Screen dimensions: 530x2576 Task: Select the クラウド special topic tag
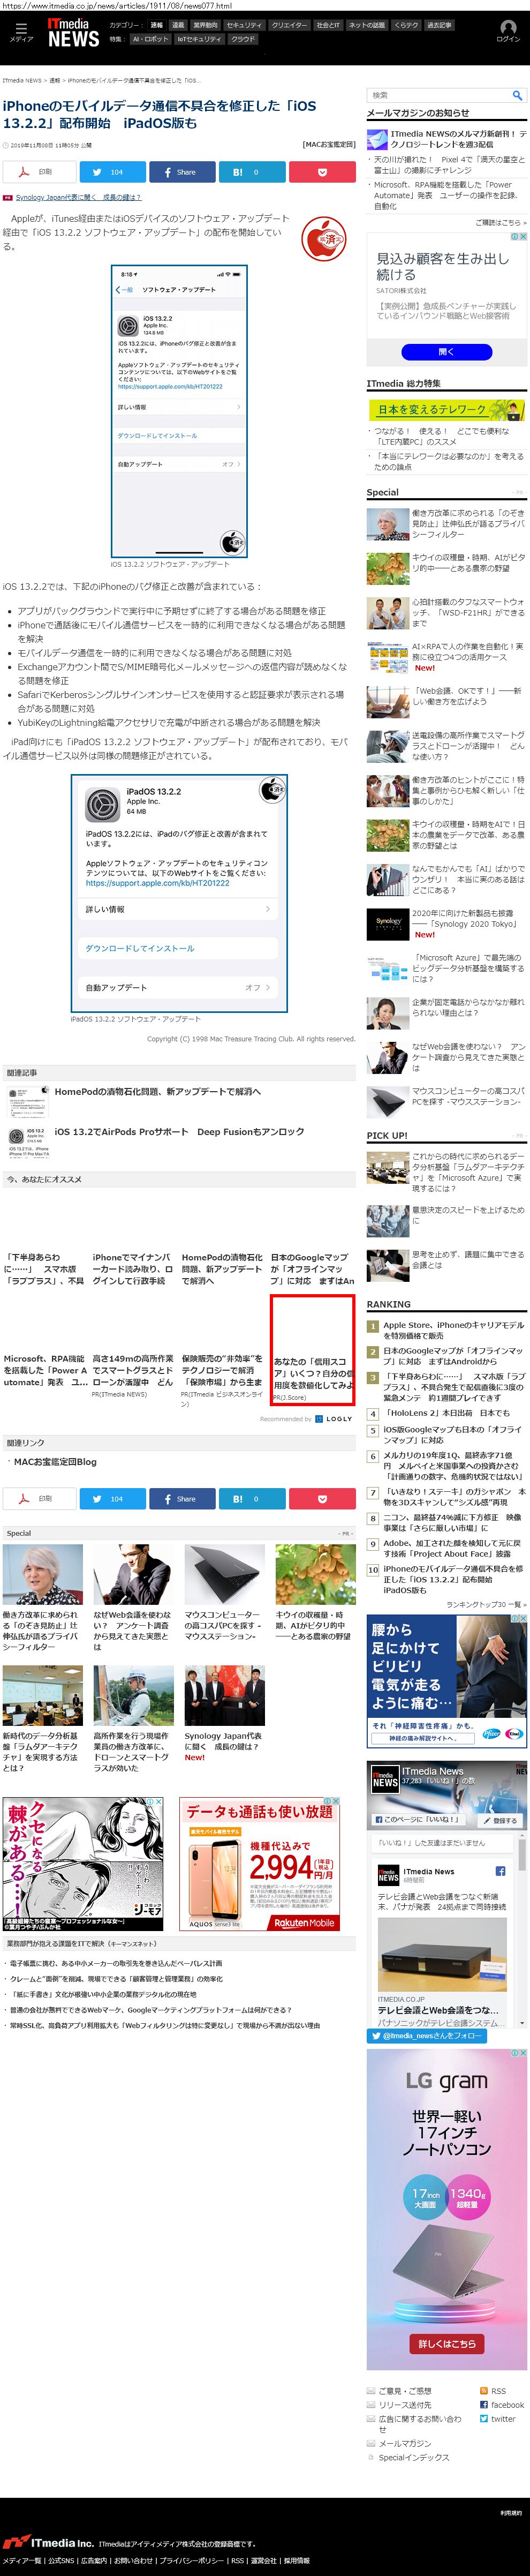point(243,39)
